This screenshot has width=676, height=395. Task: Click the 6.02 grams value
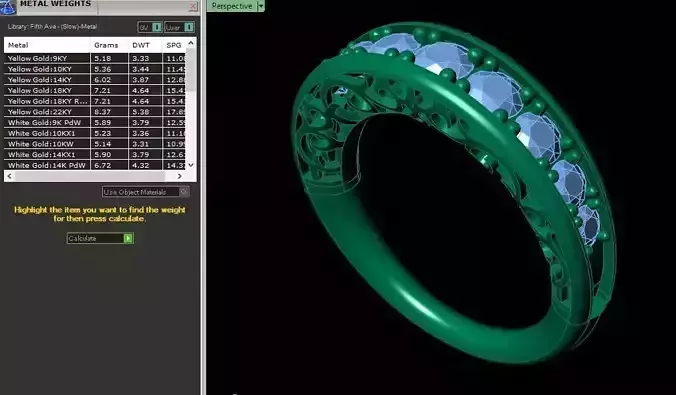click(x=103, y=80)
